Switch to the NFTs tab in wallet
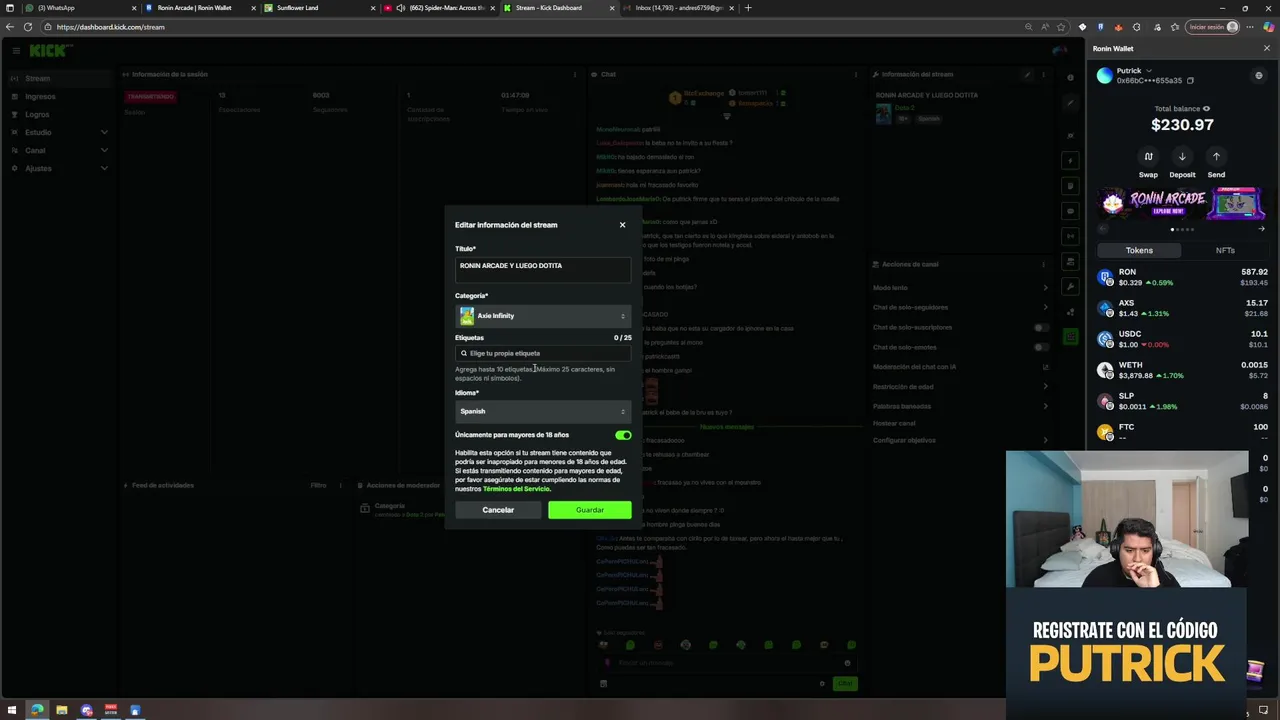 click(1225, 250)
